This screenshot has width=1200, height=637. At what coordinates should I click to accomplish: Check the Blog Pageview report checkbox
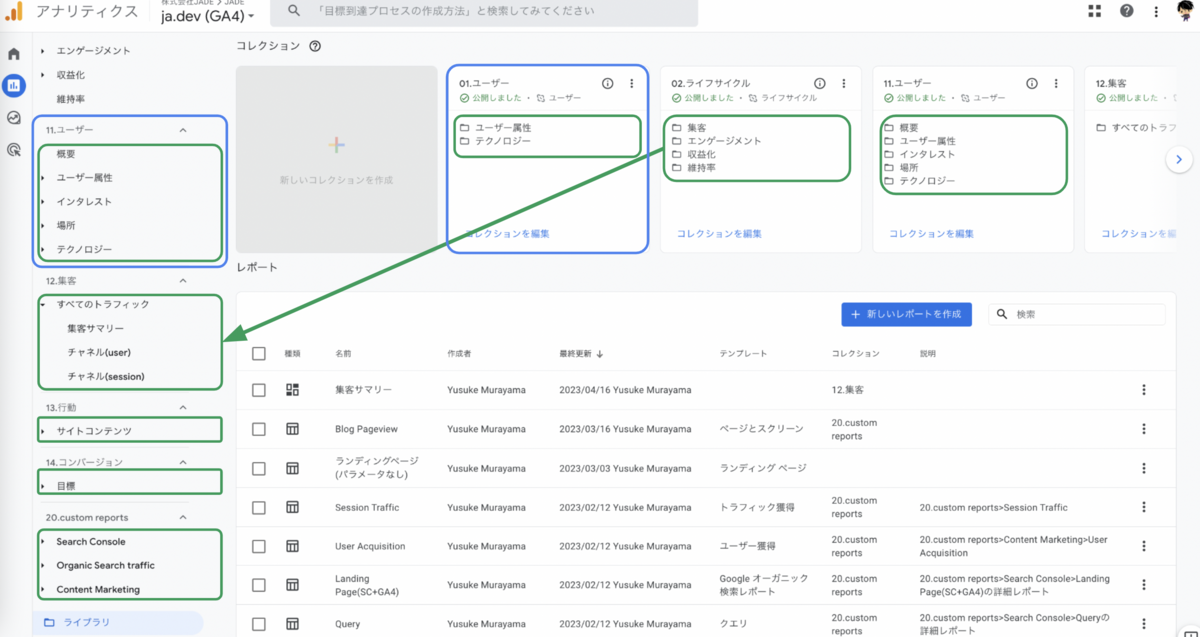259,429
